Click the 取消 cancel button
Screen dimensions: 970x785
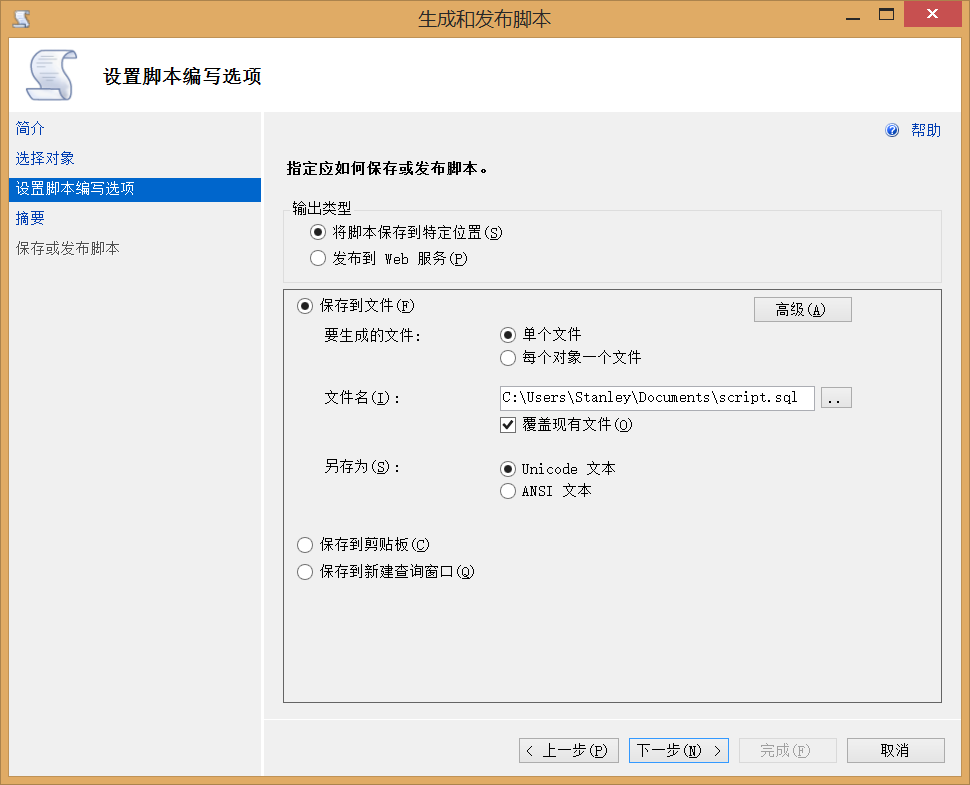tap(895, 750)
